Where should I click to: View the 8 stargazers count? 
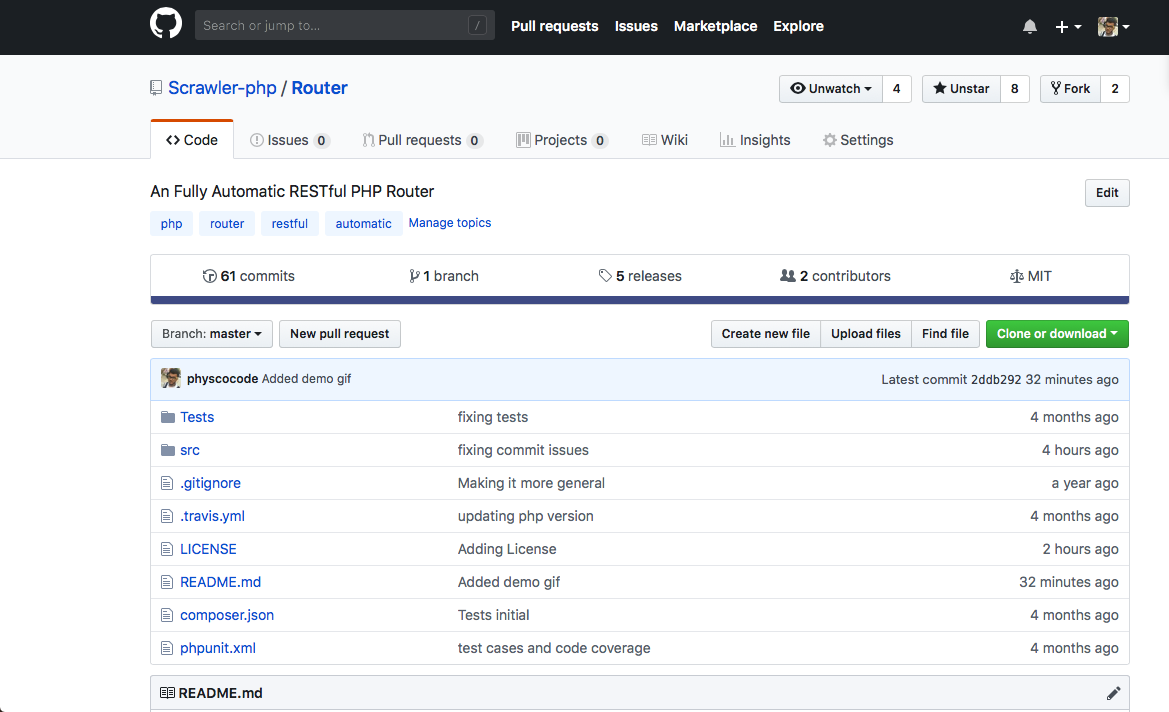(x=1014, y=89)
